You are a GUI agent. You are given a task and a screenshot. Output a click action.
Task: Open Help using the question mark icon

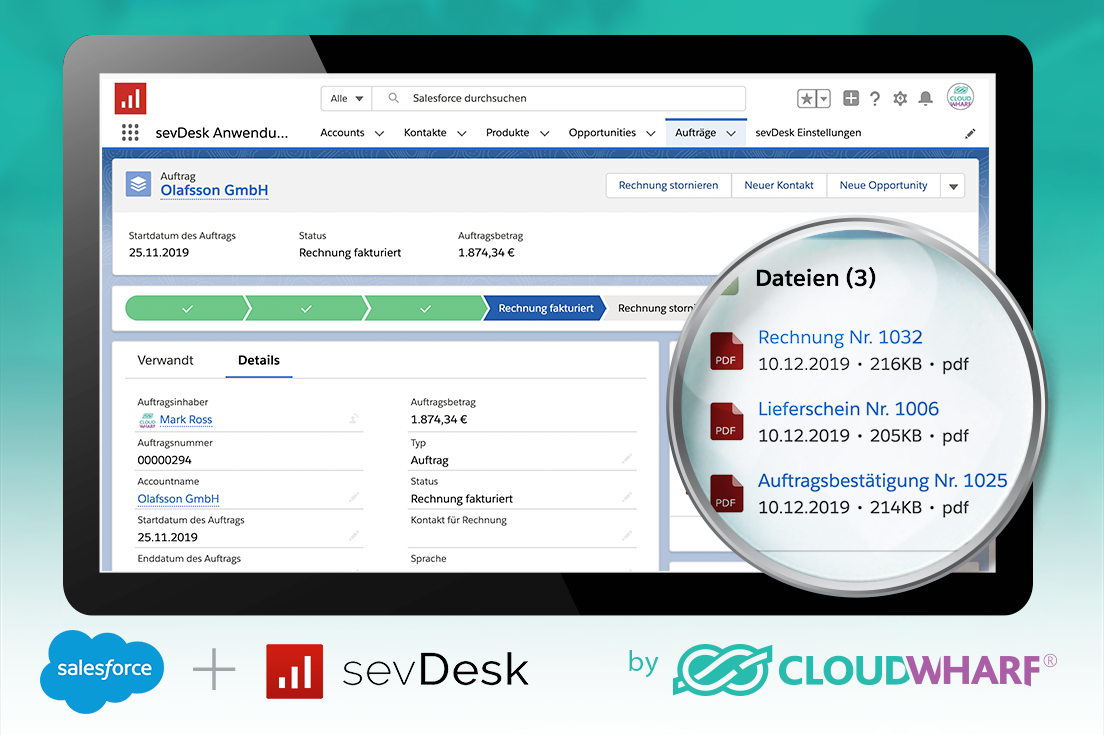874,99
